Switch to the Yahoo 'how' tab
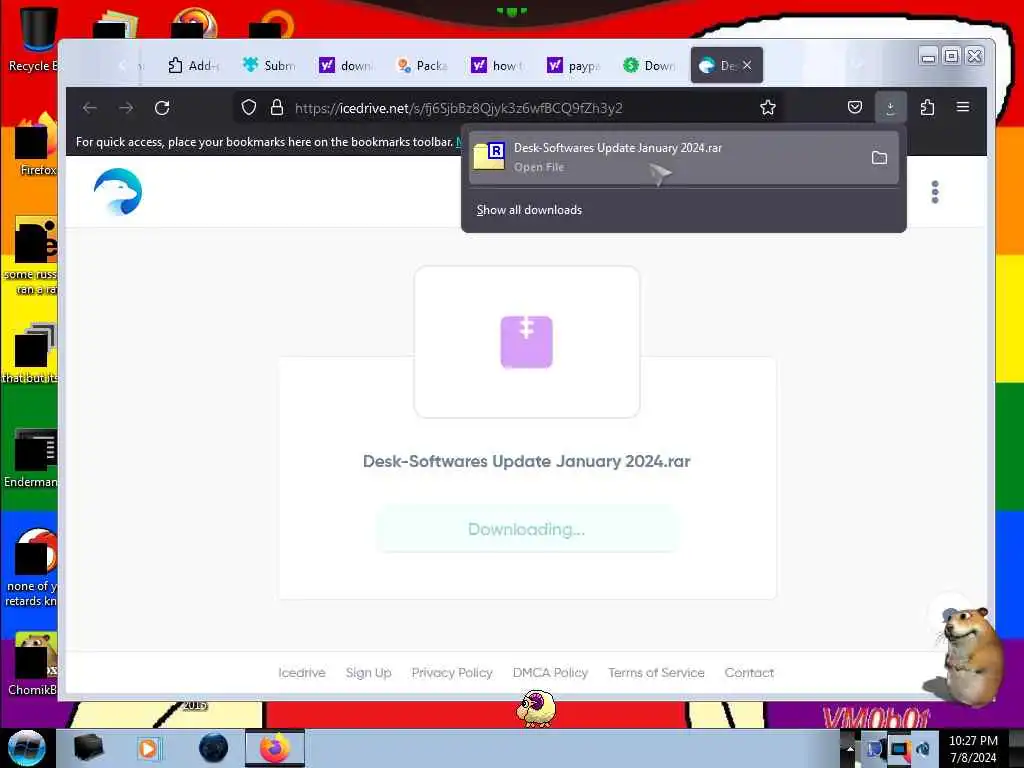The height and width of the screenshot is (768, 1024). tap(498, 65)
